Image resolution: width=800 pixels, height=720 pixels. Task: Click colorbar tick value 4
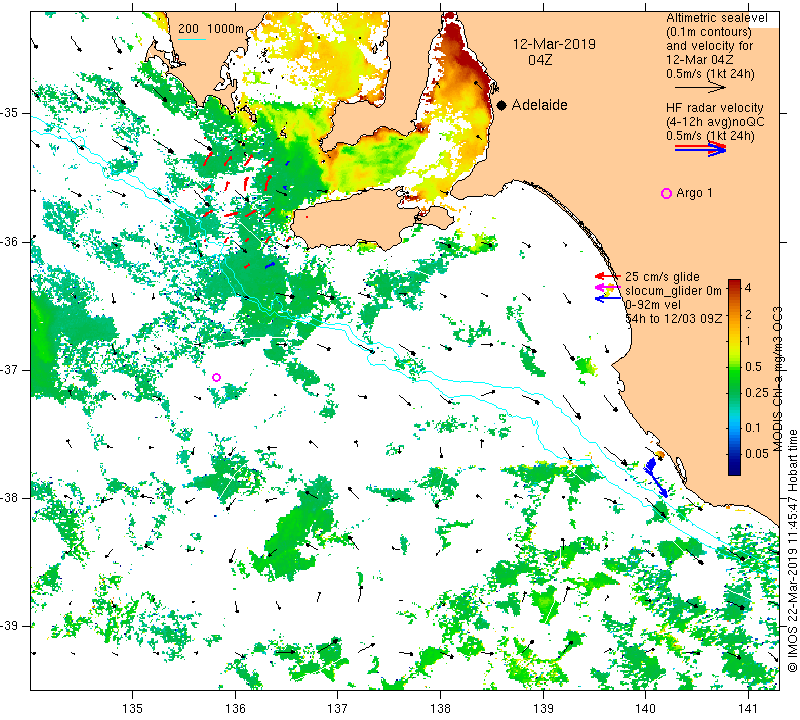coord(748,288)
